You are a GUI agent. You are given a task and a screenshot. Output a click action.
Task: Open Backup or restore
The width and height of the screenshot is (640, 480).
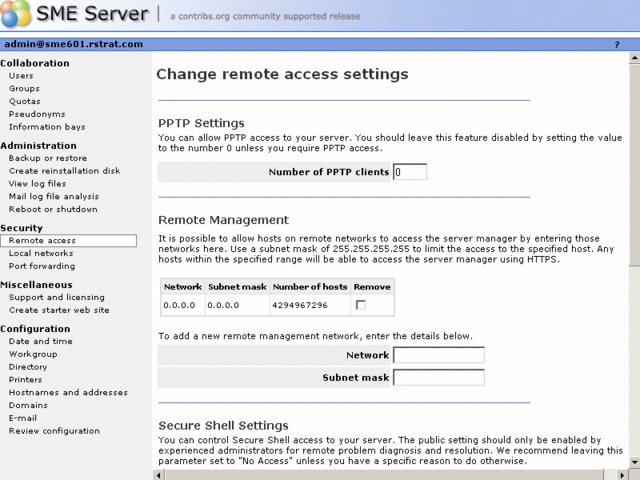[48, 158]
